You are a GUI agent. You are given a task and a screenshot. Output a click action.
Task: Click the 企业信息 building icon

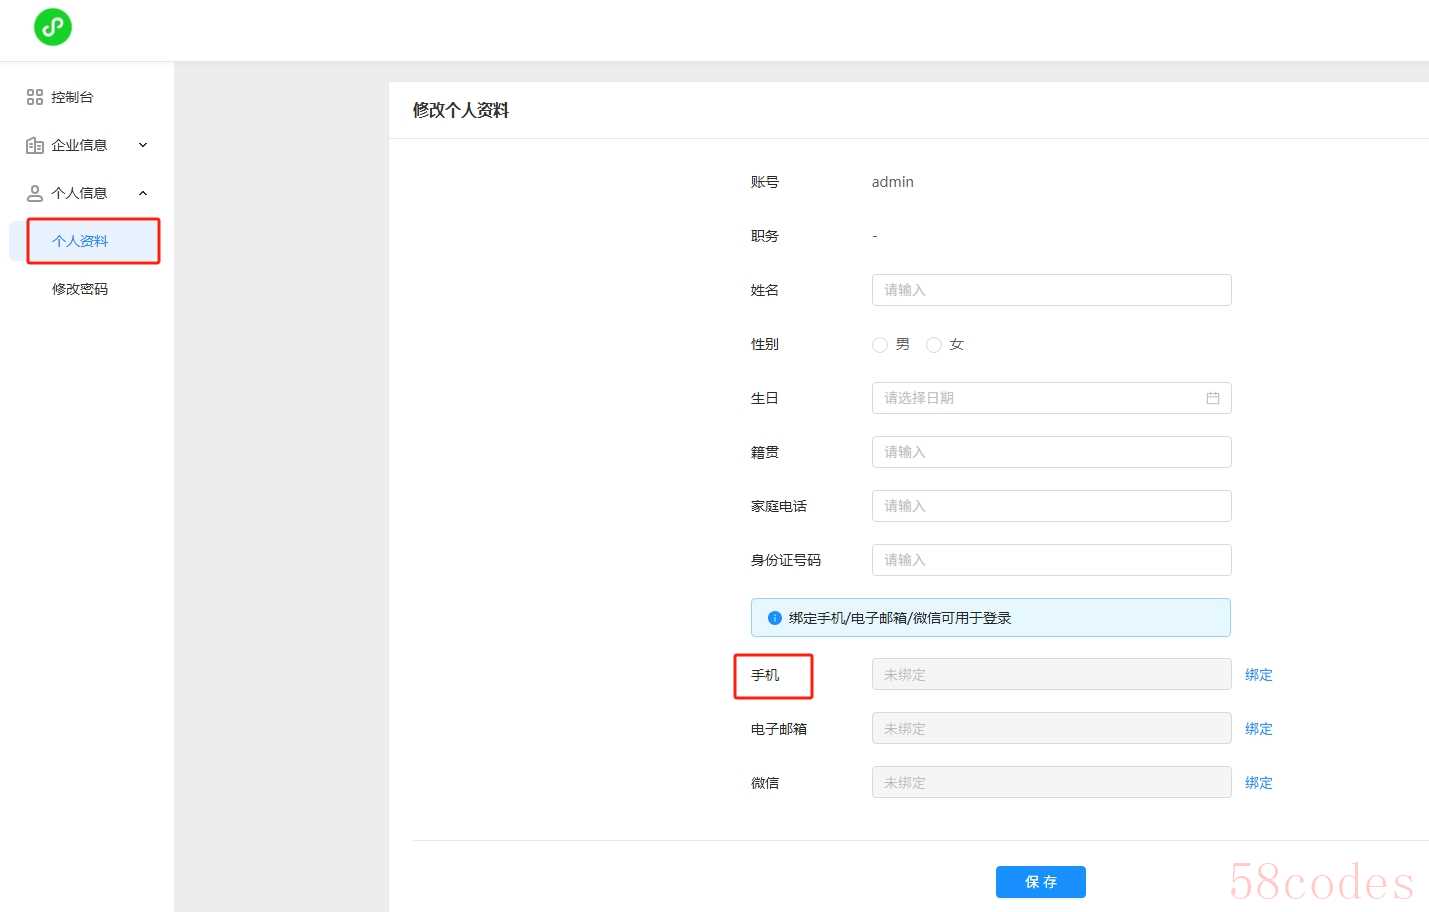point(35,145)
